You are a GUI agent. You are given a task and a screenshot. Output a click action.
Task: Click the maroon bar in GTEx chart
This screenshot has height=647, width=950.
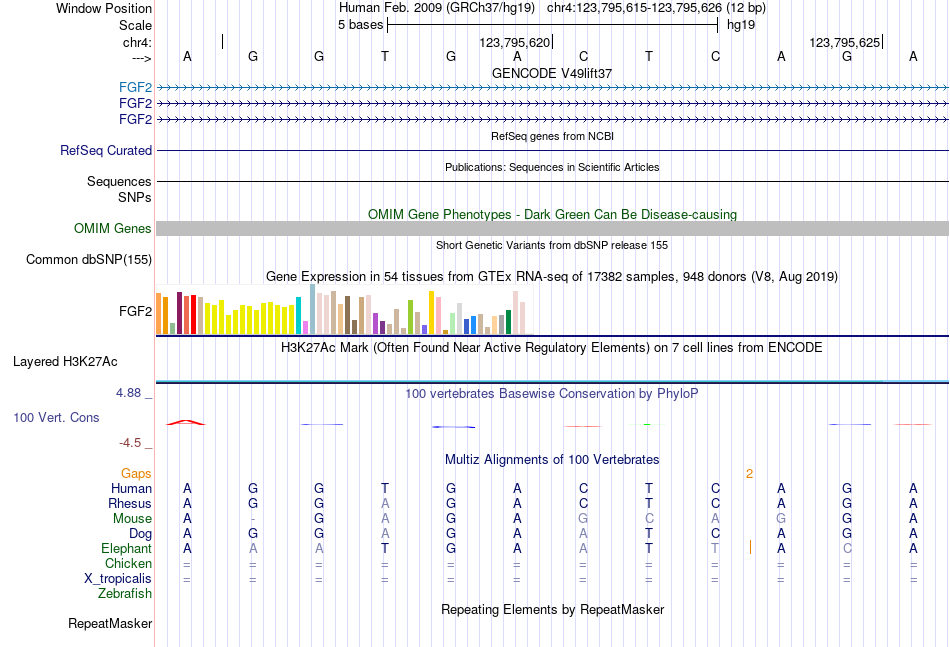pyautogui.click(x=179, y=313)
